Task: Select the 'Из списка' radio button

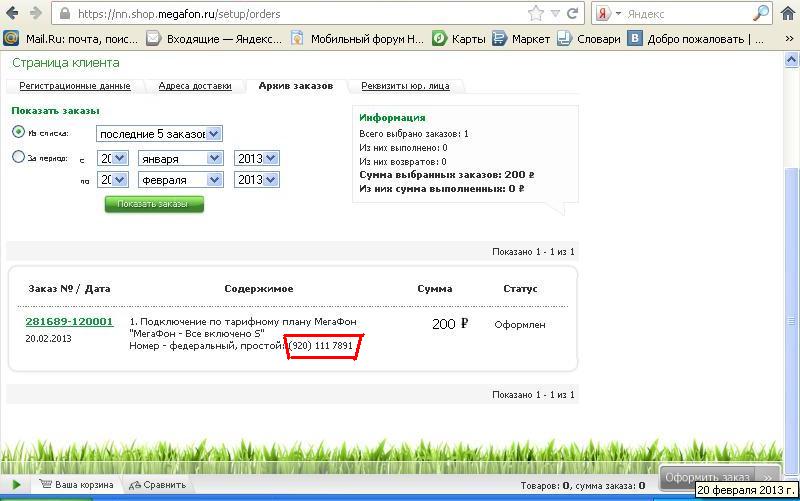Action: pyautogui.click(x=19, y=132)
